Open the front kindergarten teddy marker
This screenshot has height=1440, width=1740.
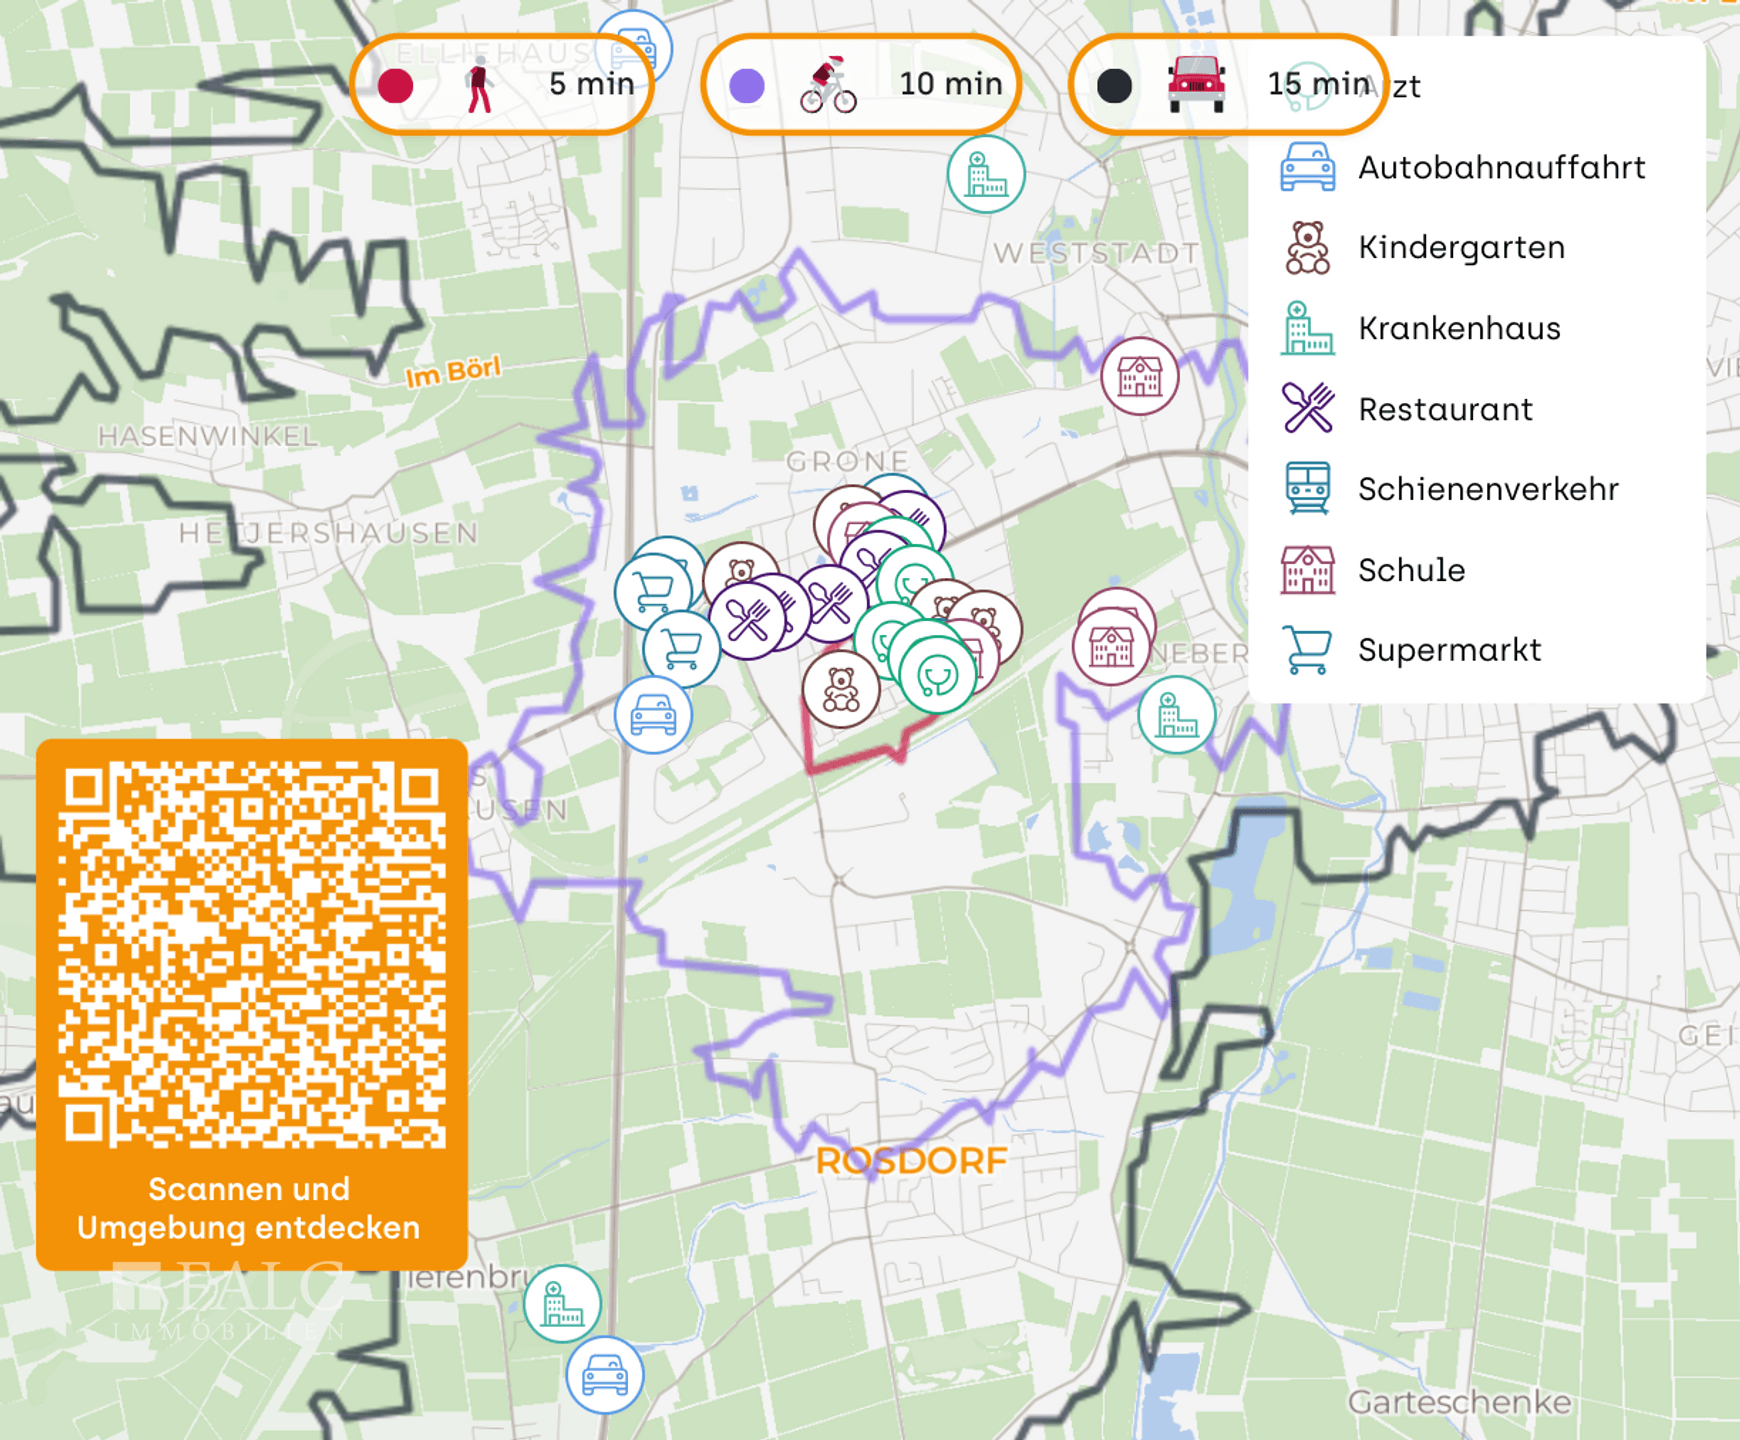[841, 688]
